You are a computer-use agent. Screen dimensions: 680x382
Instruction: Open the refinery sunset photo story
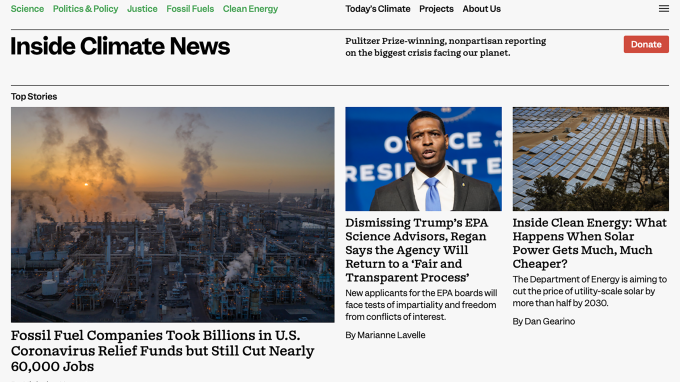173,215
